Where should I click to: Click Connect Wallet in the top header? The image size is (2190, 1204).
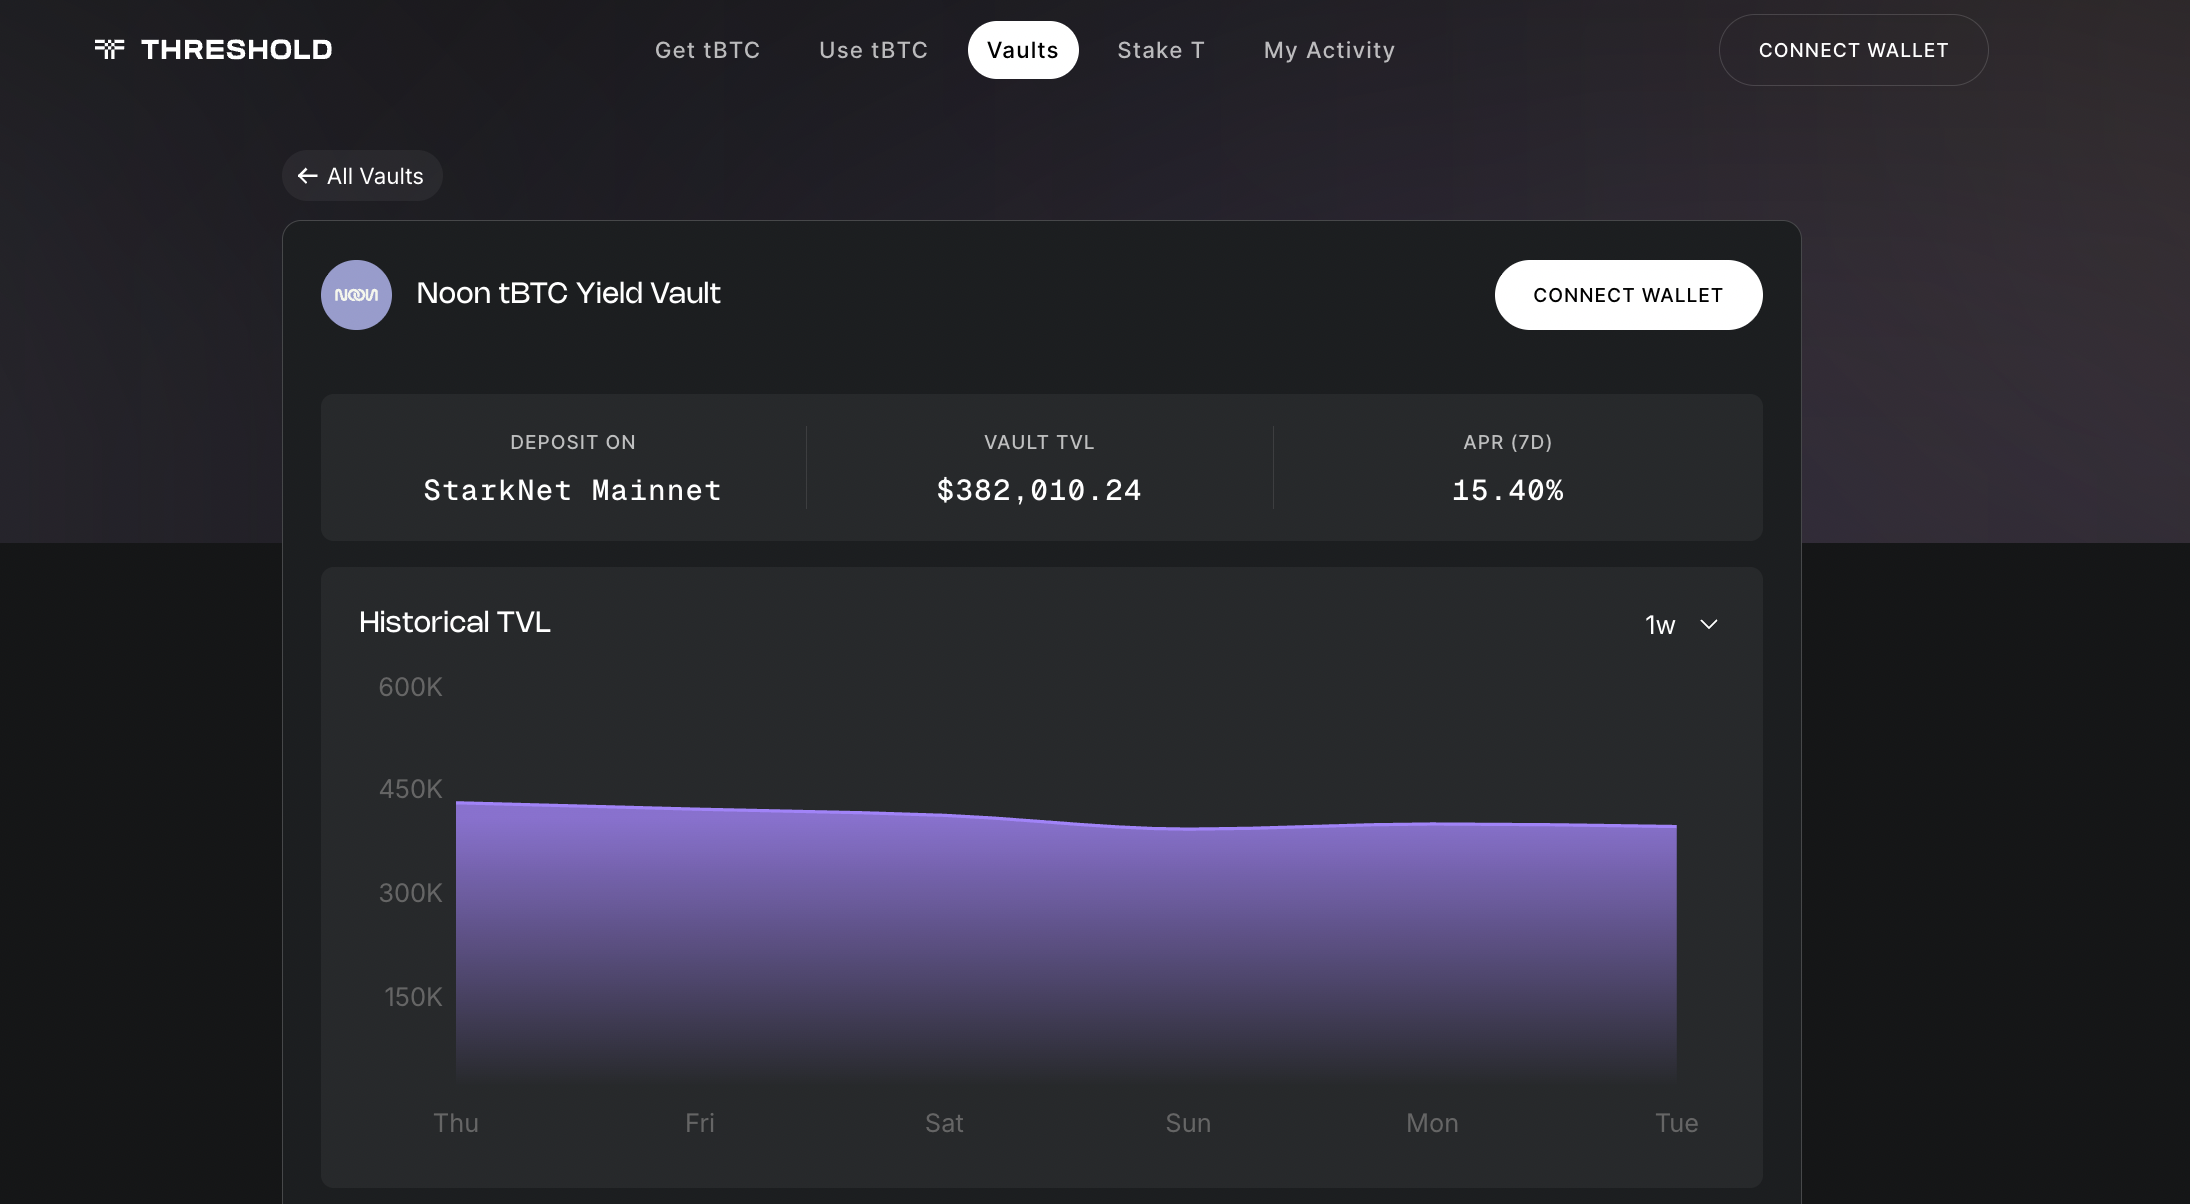tap(1853, 49)
